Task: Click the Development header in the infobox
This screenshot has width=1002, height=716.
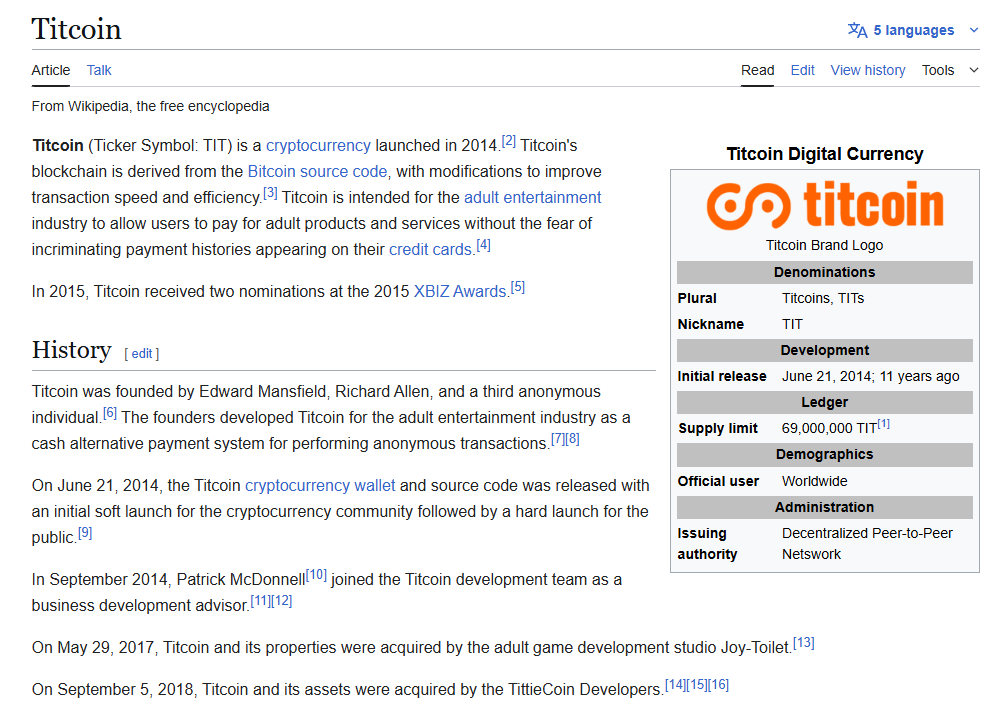Action: (x=824, y=350)
